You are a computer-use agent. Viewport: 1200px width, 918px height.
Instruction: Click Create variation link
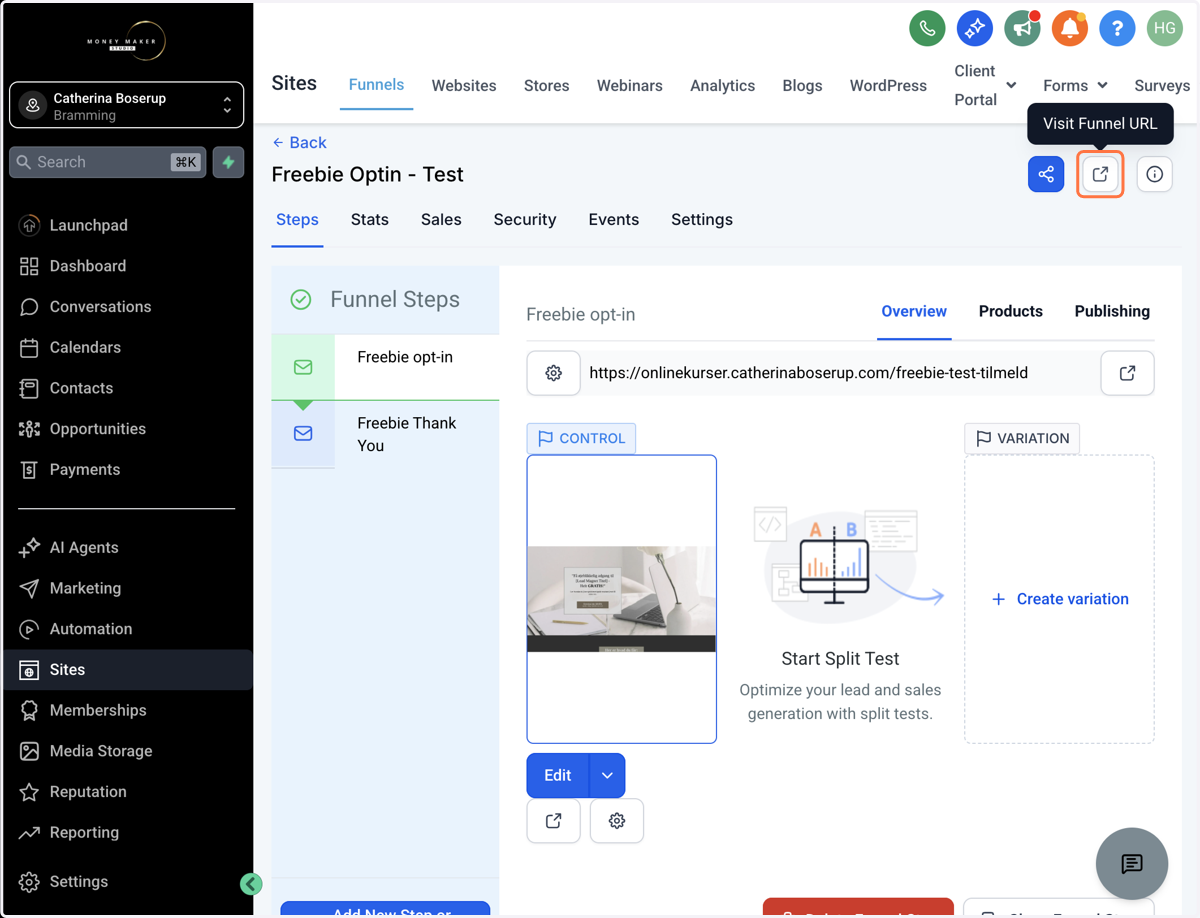point(1060,599)
